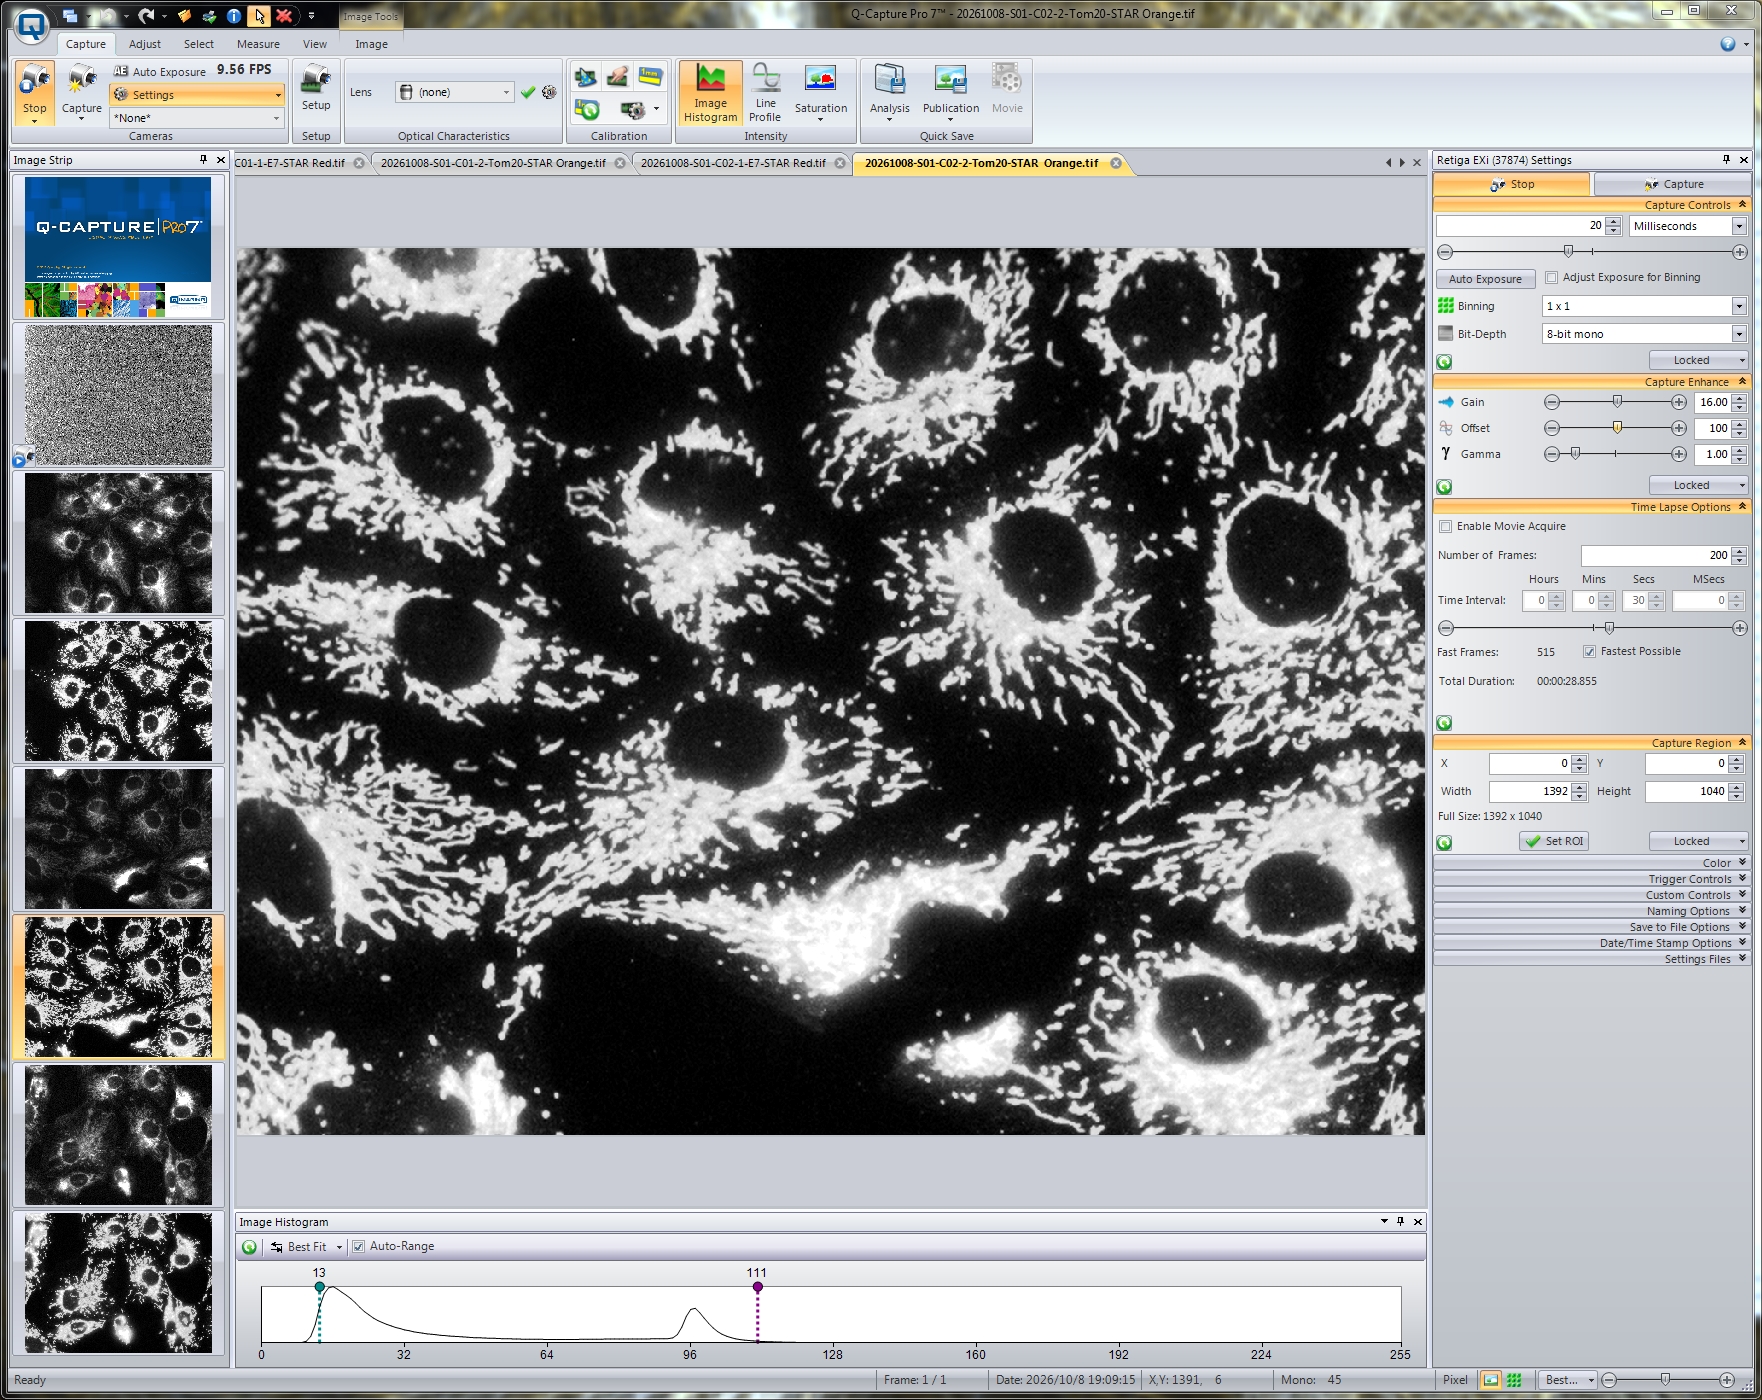Screen dimensions: 1762x1400
Task: Toggle the Image Histogram tool
Action: 711,92
